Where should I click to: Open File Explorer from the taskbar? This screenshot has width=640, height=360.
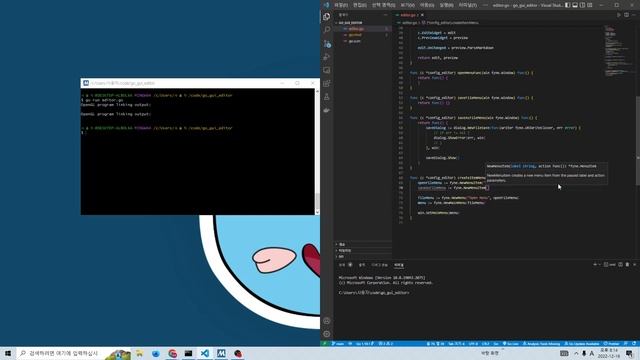pos(139,353)
